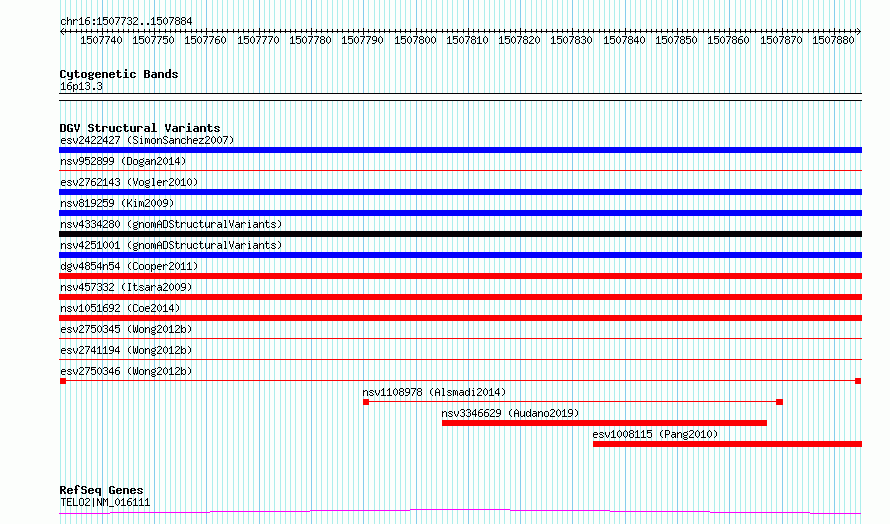This screenshot has height=524, width=890.
Task: Click the pink TELO2 gene track line
Action: (460, 512)
